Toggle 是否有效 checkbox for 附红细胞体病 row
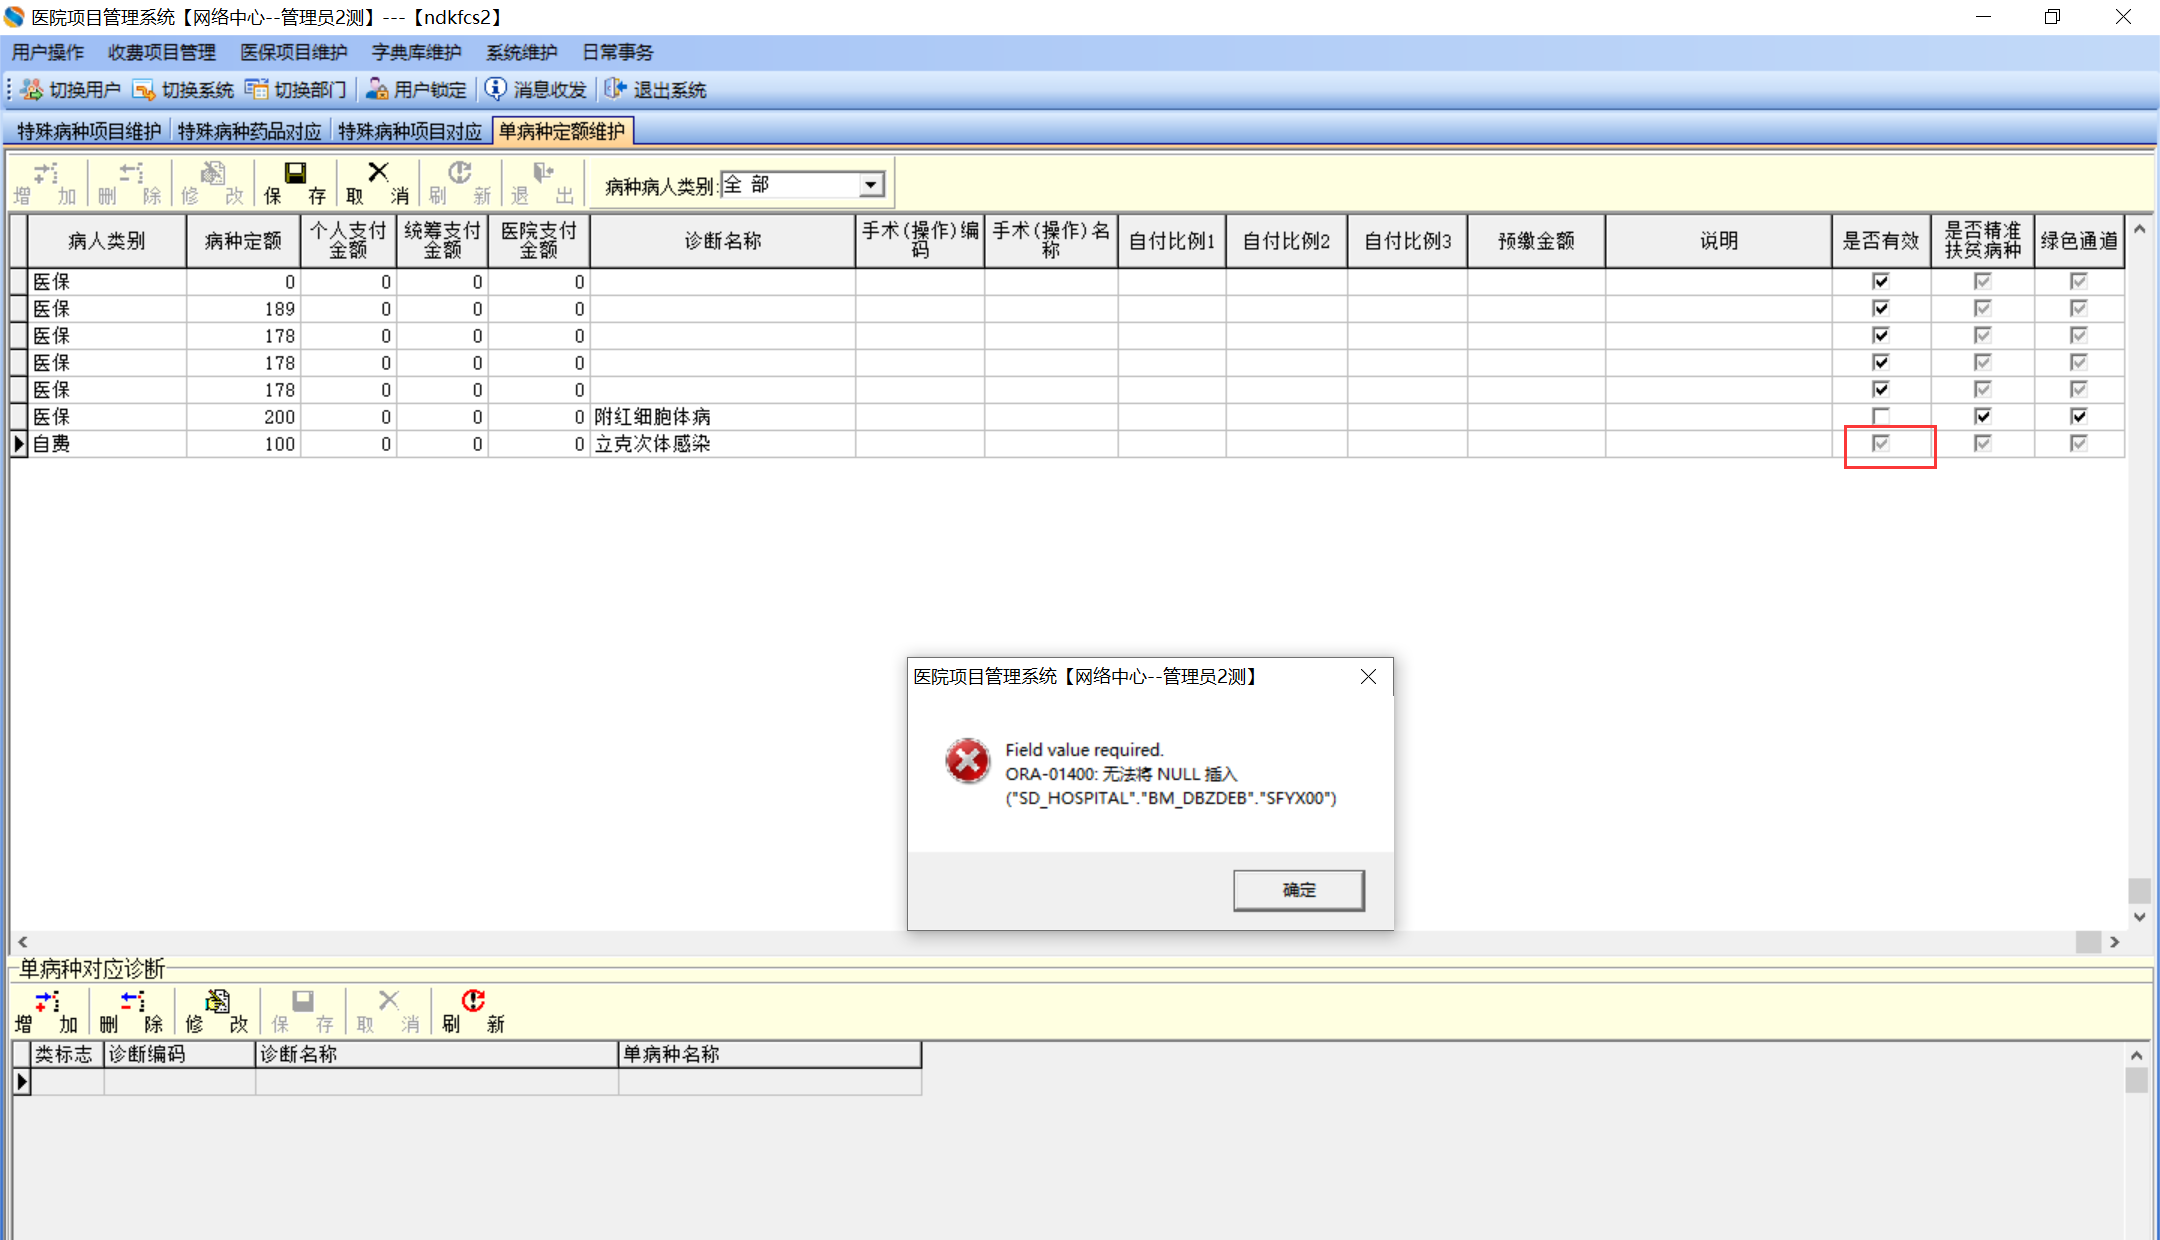 (x=1881, y=416)
